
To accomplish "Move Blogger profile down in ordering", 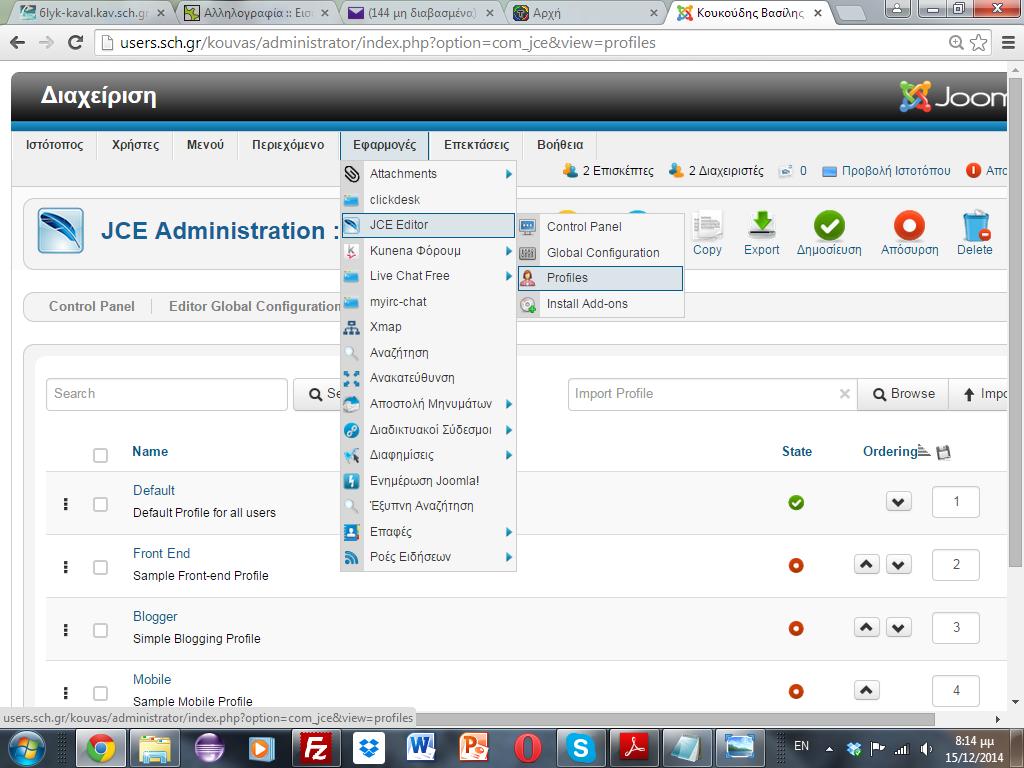I will (899, 628).
